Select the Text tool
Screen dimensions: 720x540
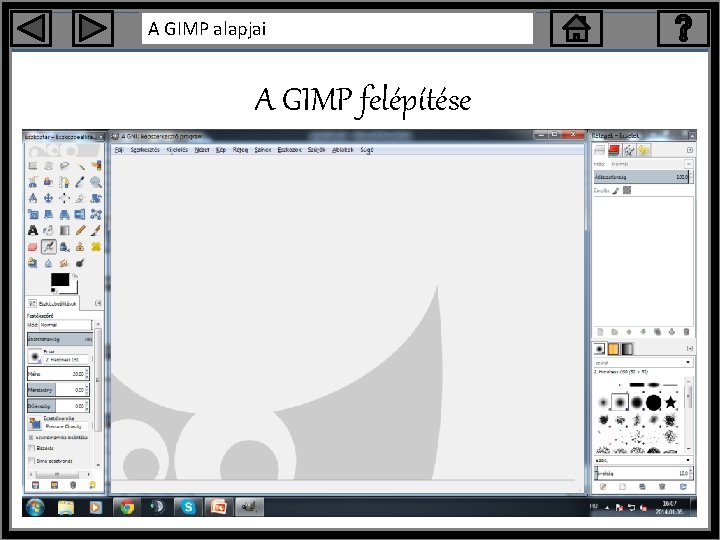coord(33,230)
